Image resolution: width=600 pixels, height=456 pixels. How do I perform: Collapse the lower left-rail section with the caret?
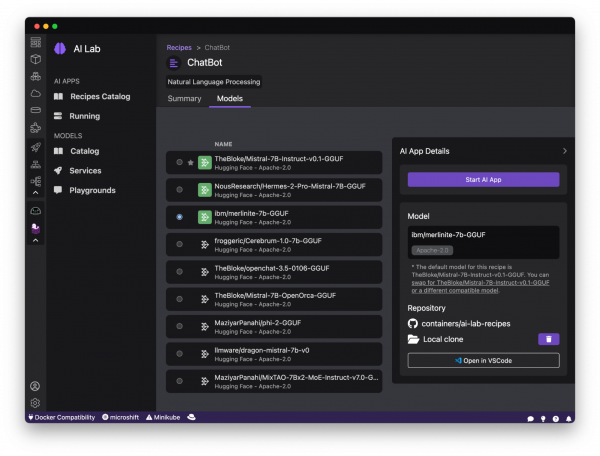pos(36,241)
